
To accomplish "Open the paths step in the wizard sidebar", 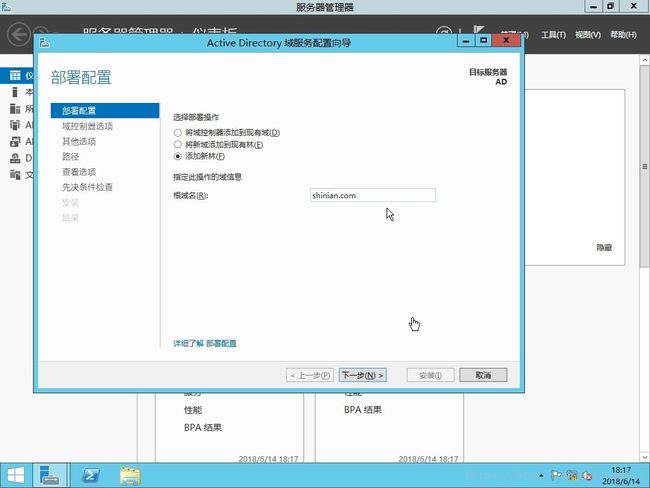I will coord(70,157).
